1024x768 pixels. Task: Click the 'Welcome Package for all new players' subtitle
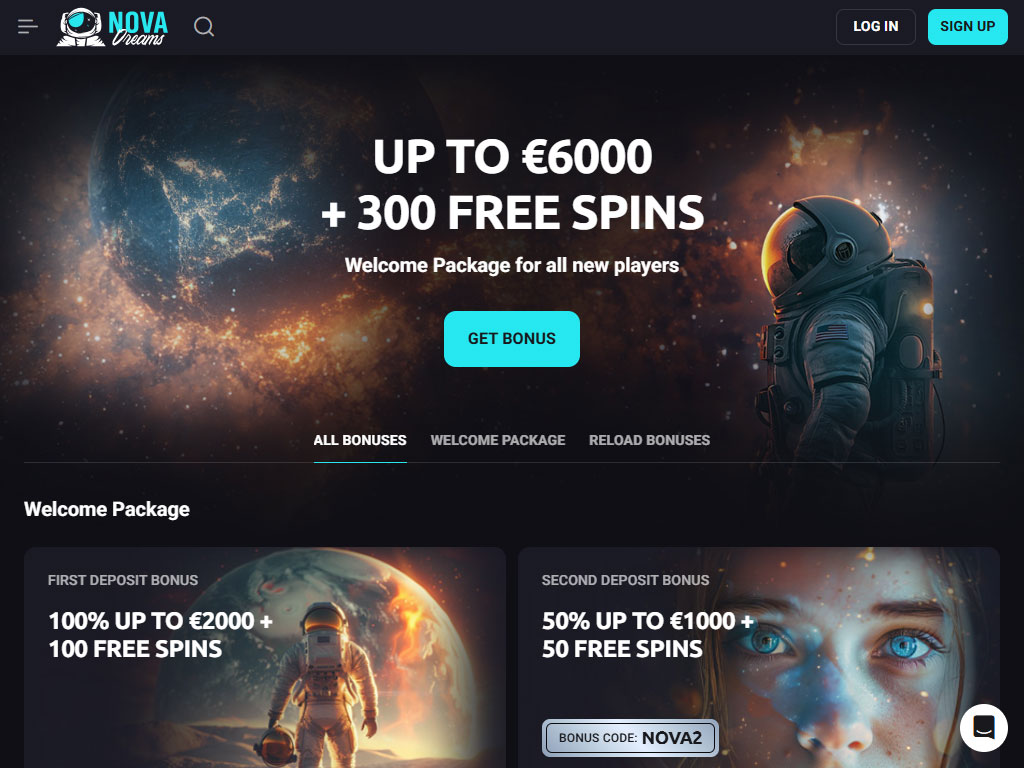pos(512,265)
